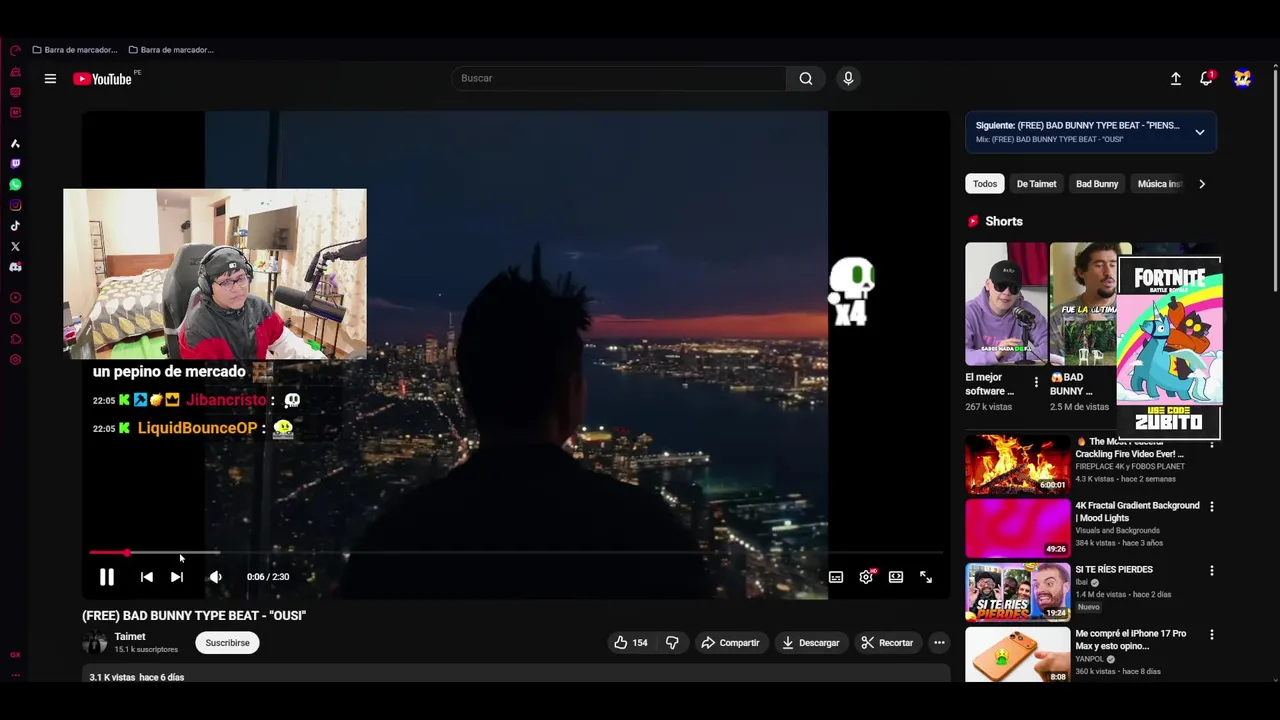The height and width of the screenshot is (720, 1280).
Task: Open WhatsApp in the browser sidebar
Action: 15,185
